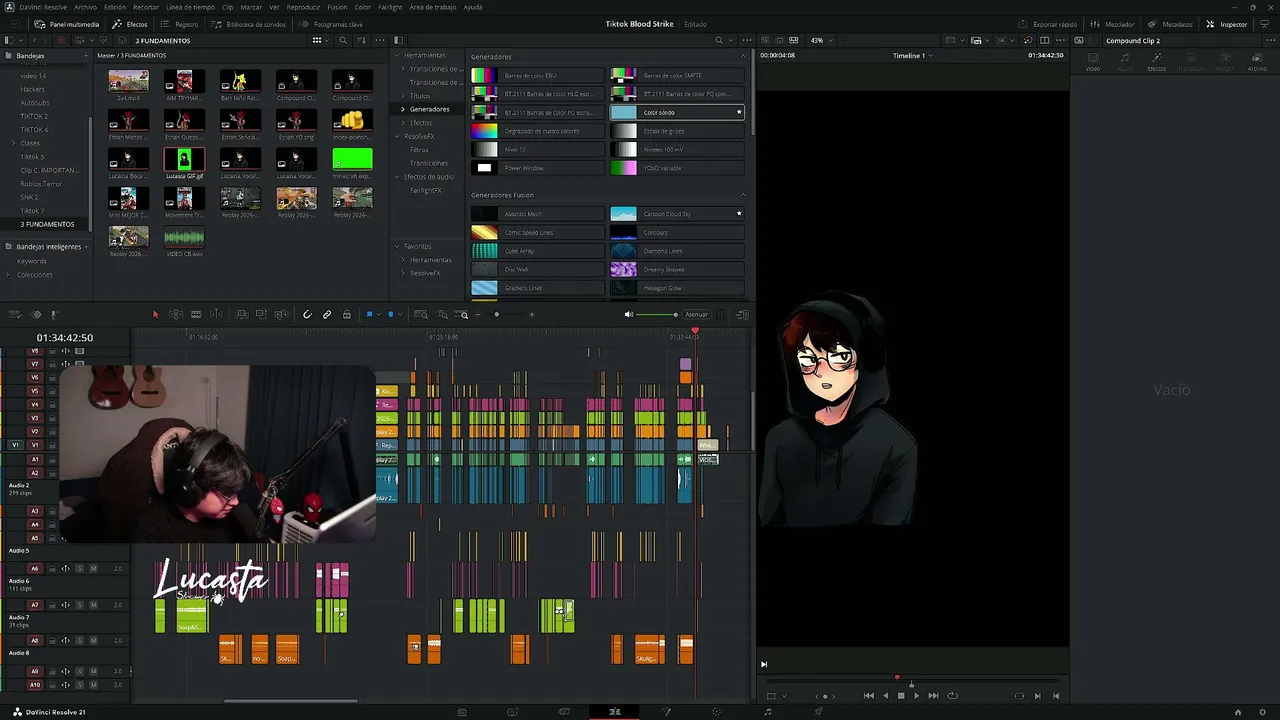Collapse the Favoritos section
Image resolution: width=1280 pixels, height=720 pixels.
point(397,246)
